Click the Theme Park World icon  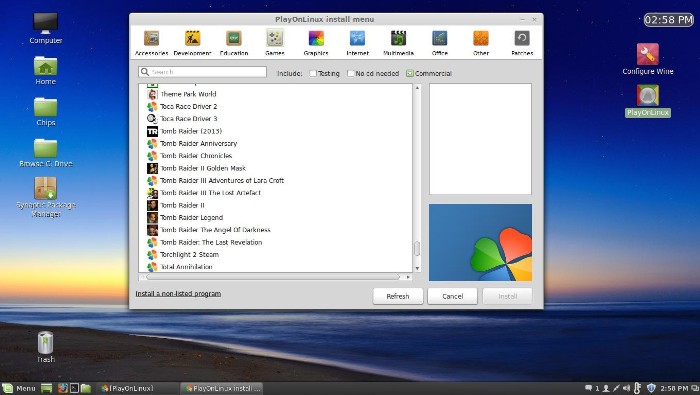click(x=152, y=94)
